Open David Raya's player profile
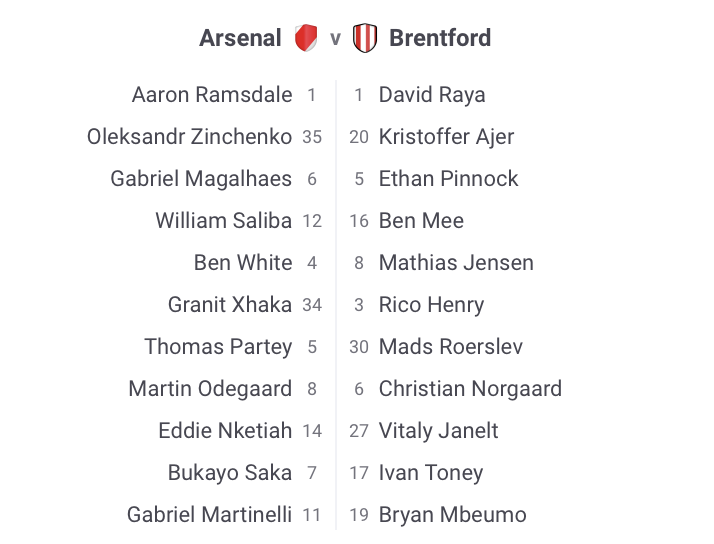Viewport: 714px width, 544px height. (x=432, y=95)
